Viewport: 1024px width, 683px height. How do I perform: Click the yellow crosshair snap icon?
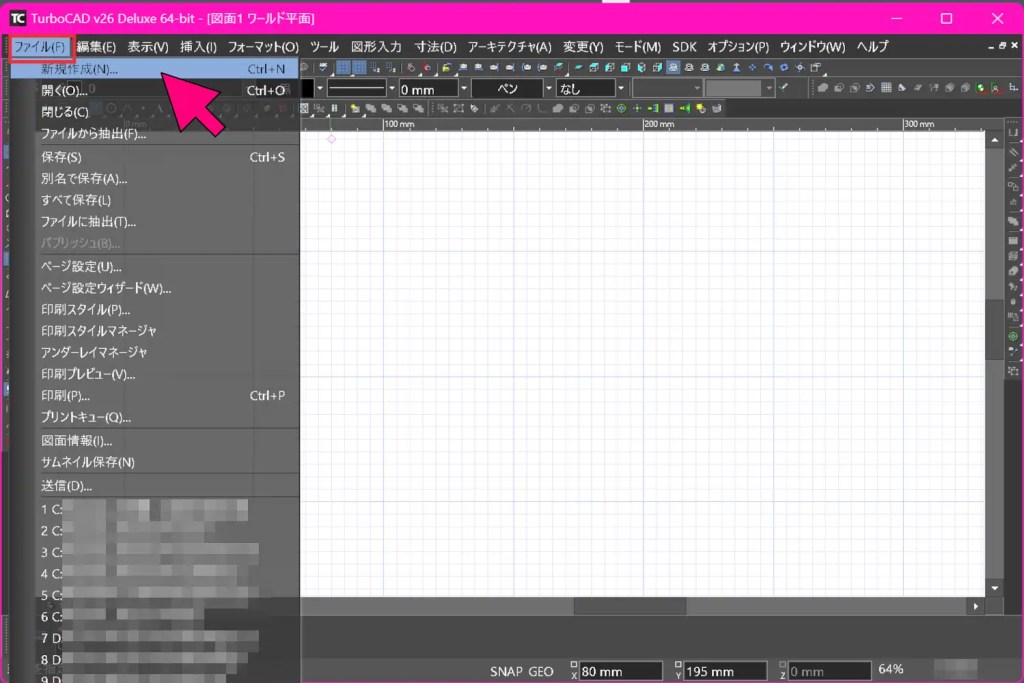pos(637,108)
